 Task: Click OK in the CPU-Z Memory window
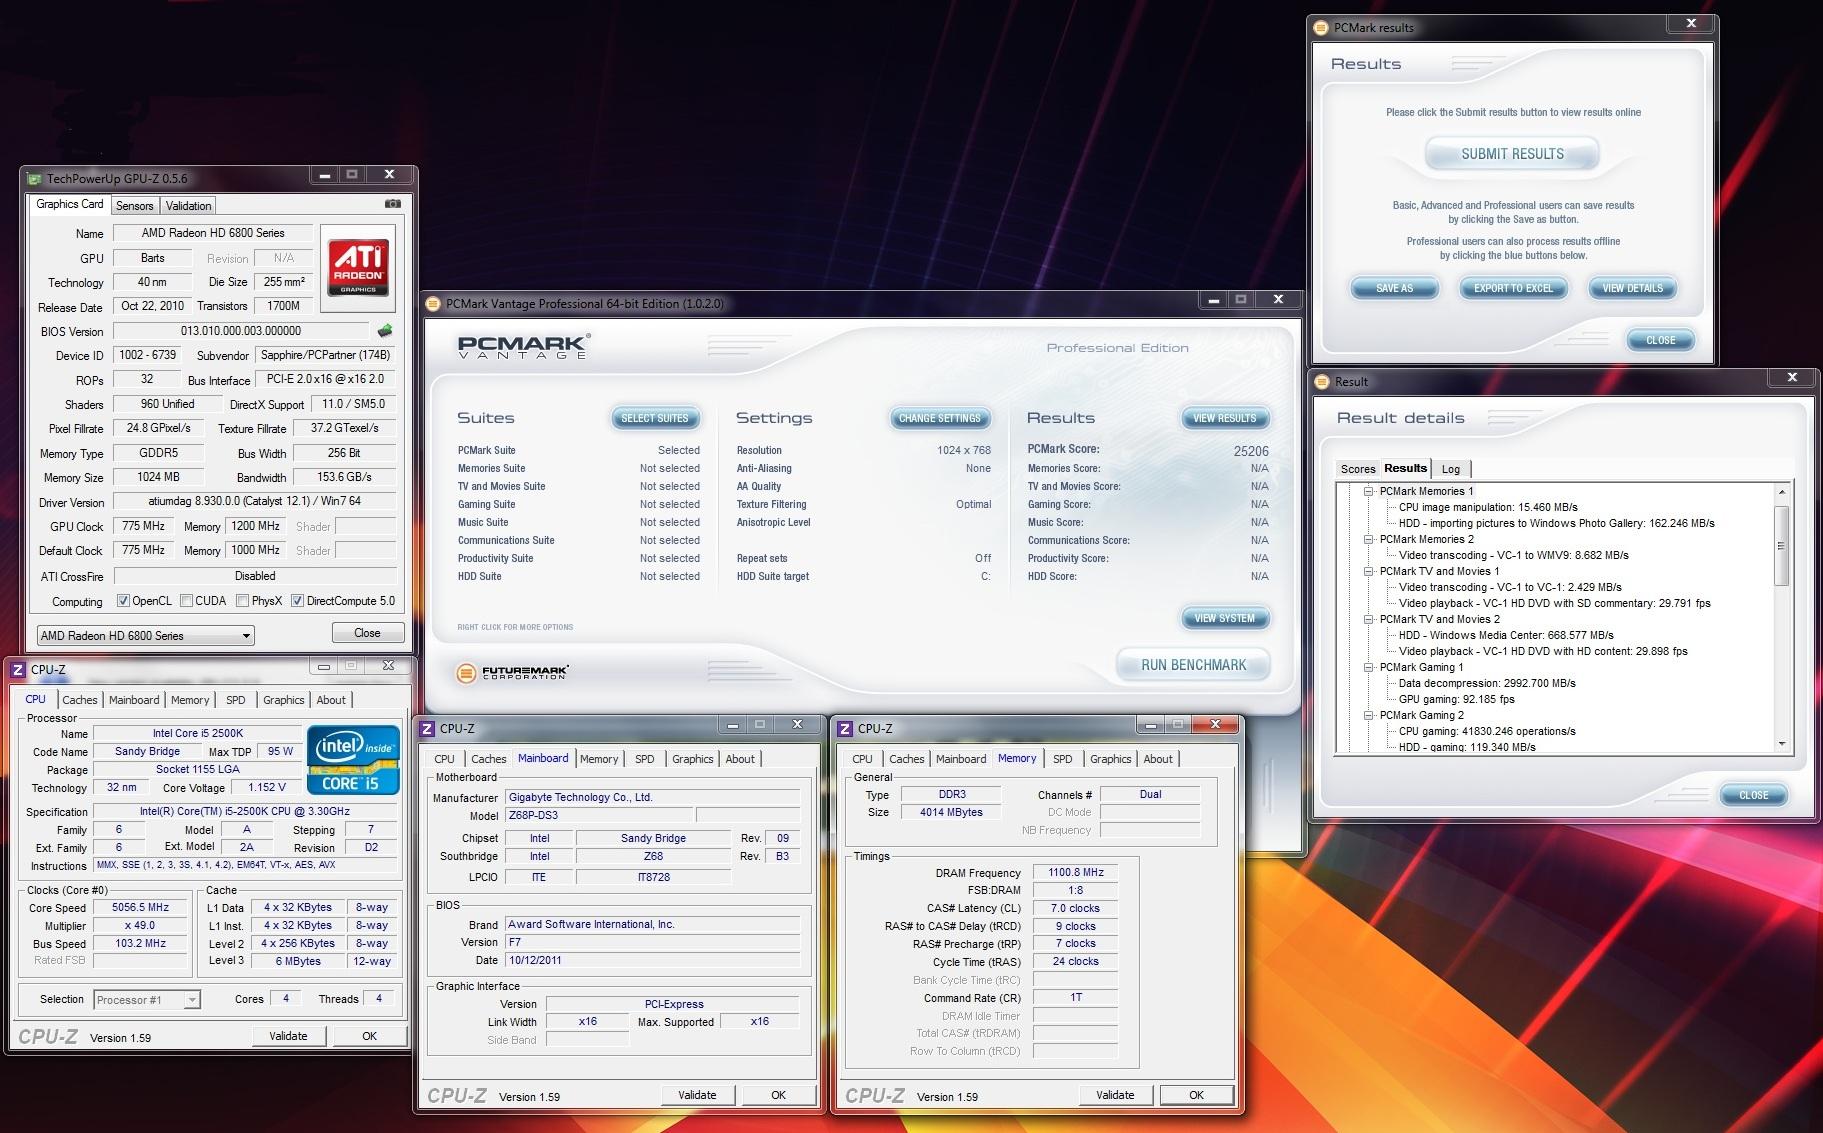pyautogui.click(x=1196, y=1095)
